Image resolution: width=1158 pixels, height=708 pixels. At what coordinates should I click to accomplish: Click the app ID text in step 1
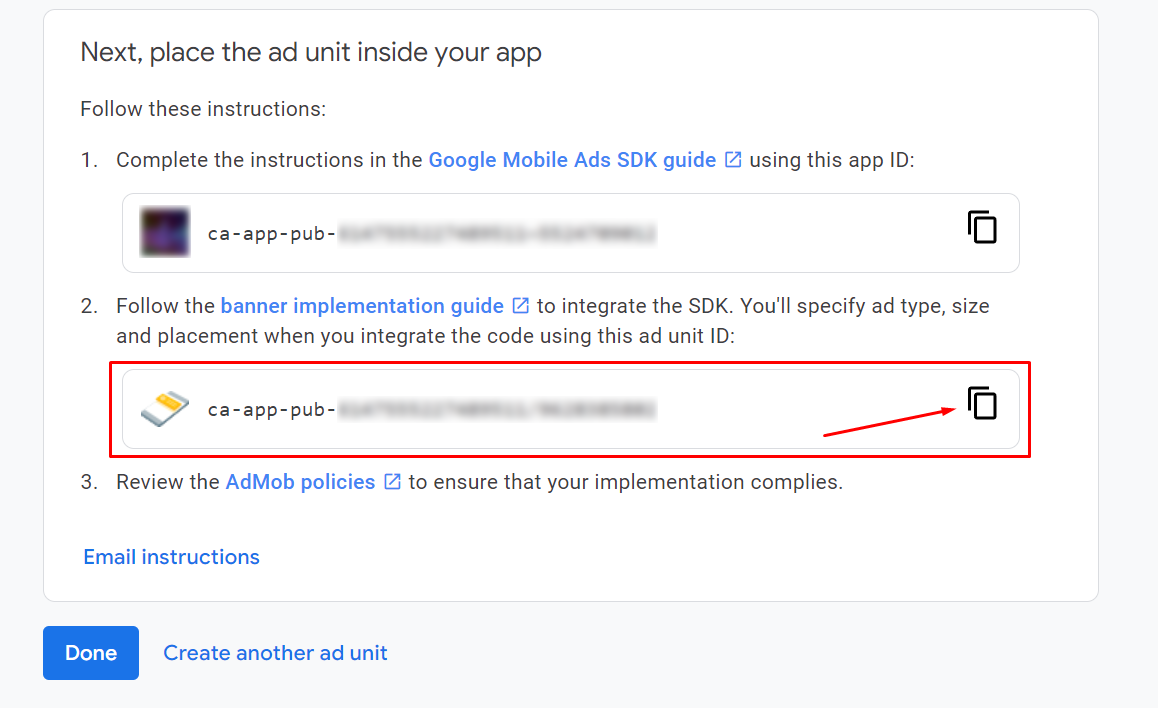coord(431,234)
